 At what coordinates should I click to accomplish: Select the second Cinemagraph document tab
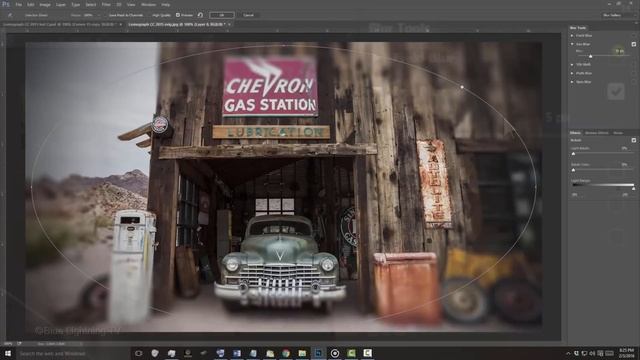point(176,24)
